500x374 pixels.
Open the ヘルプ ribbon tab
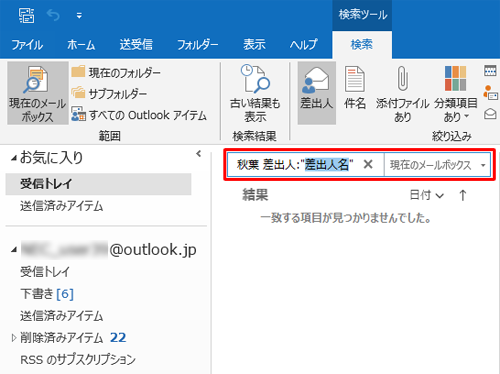click(x=303, y=44)
